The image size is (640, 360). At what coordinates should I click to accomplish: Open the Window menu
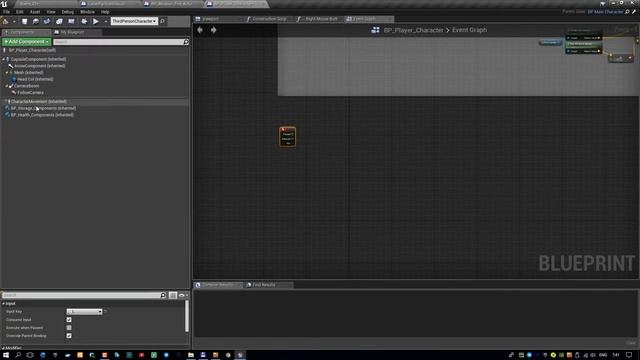(x=87, y=12)
